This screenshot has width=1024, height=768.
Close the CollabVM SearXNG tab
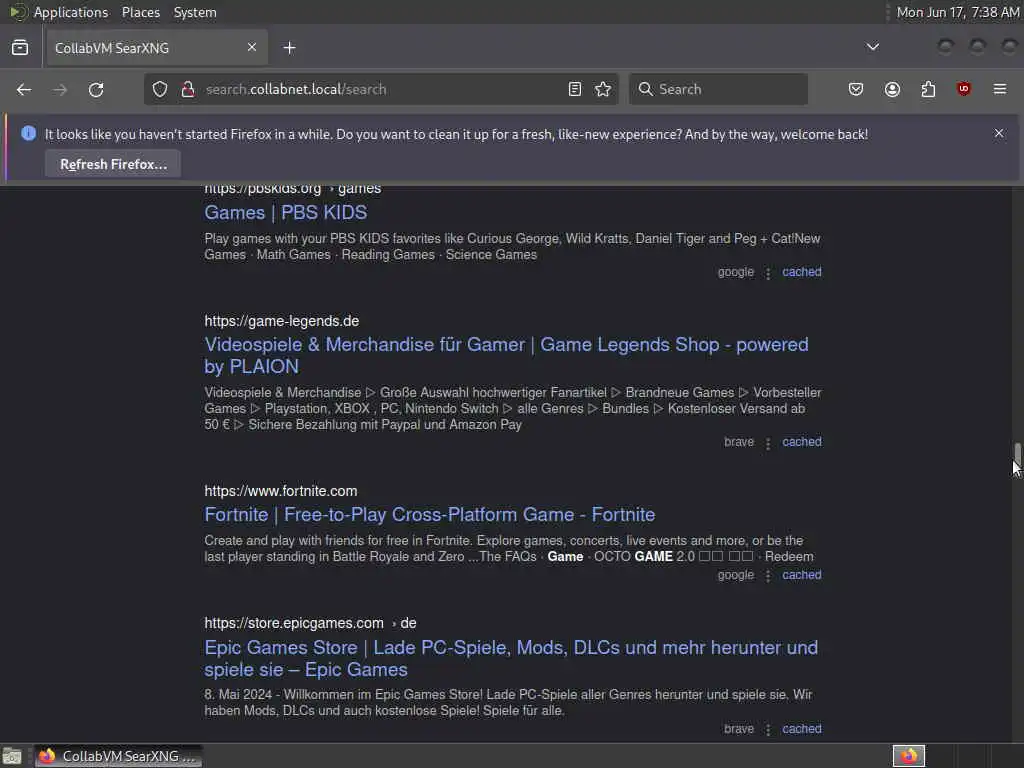point(252,47)
